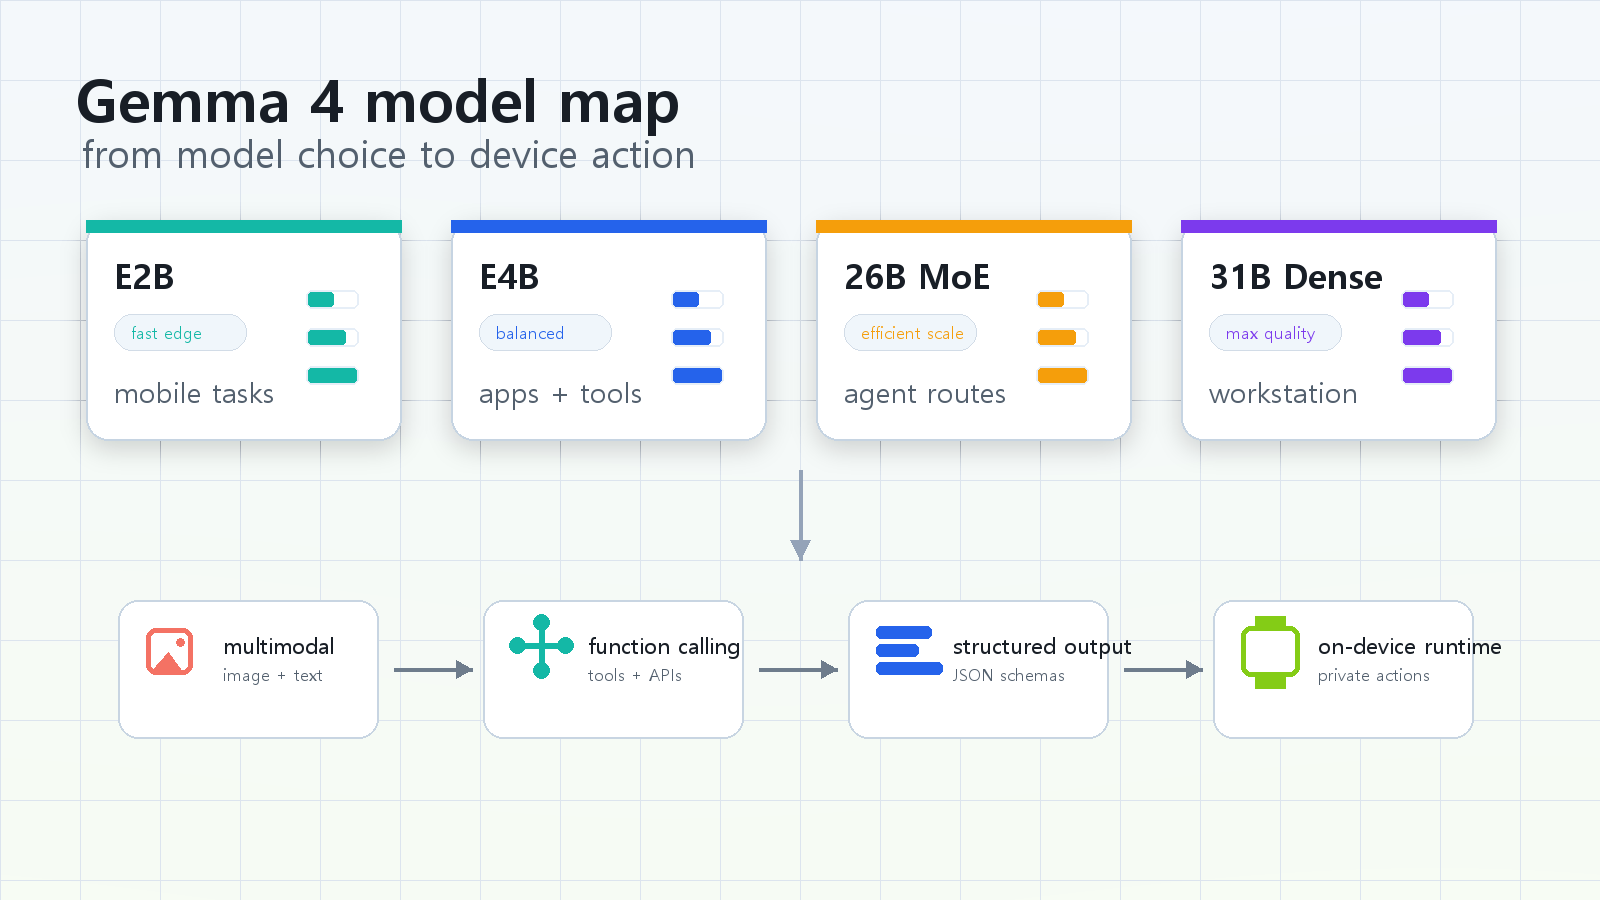Screen dimensions: 1600x900
Task: Click the full blue bar in E4B card
Action: point(697,375)
